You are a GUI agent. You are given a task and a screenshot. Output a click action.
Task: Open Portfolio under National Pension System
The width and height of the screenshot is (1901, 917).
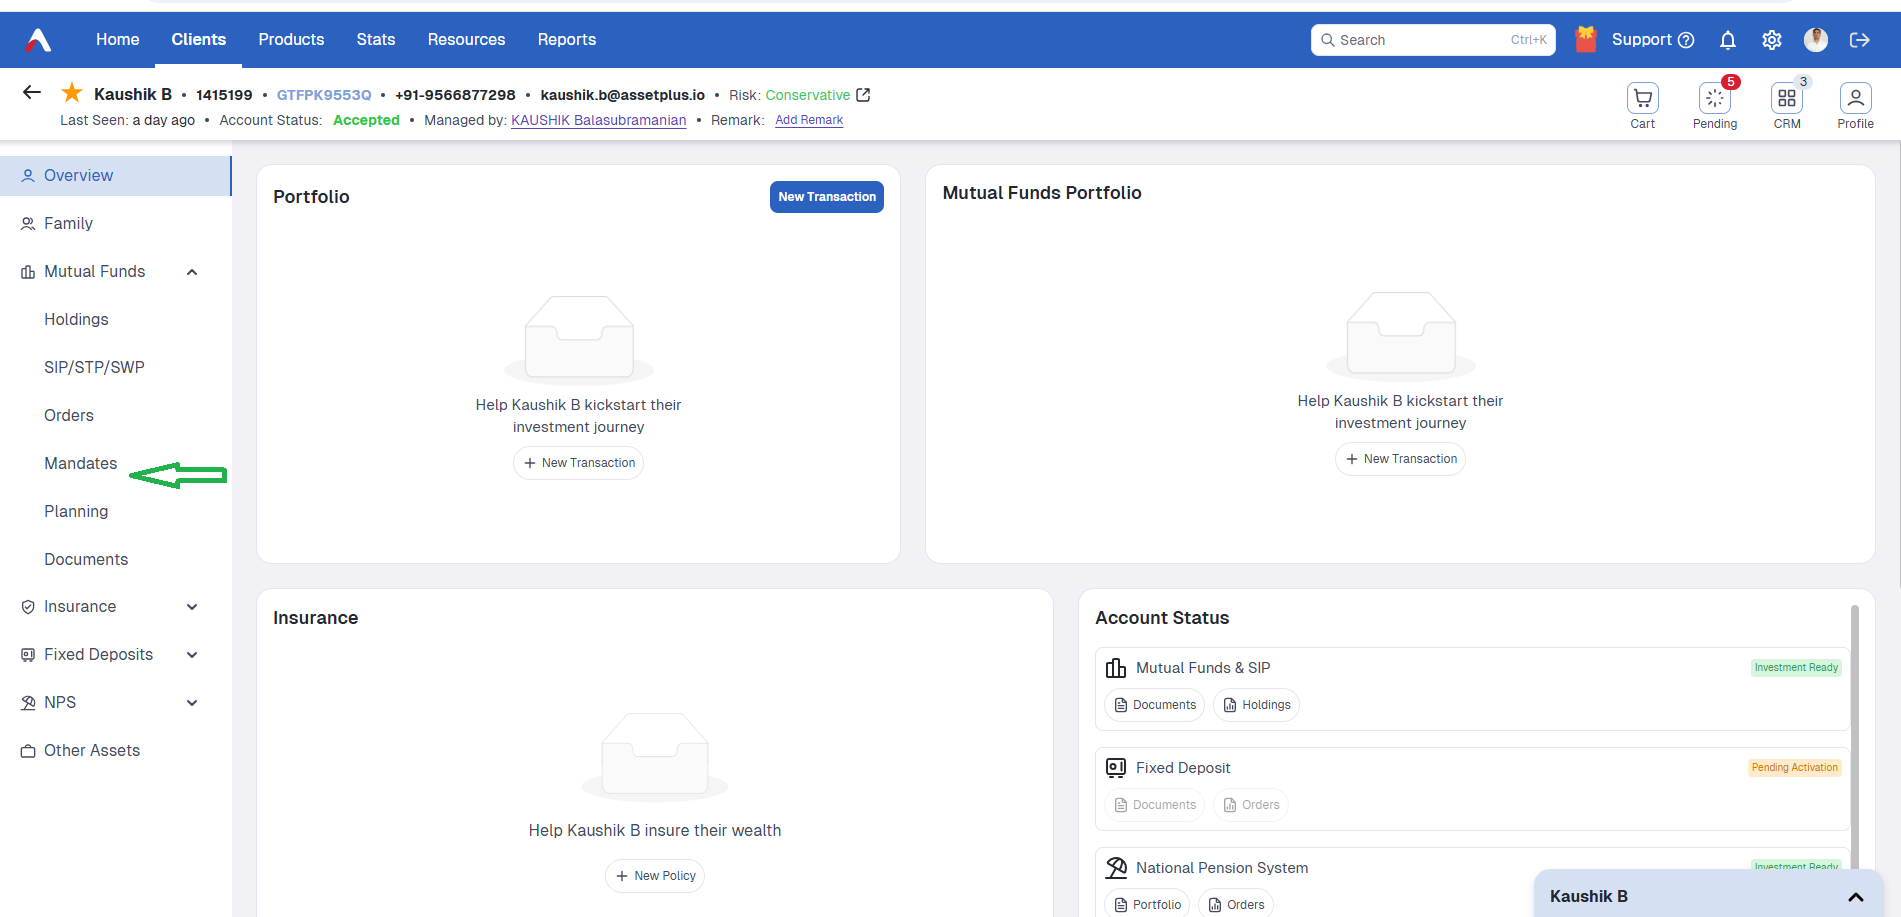1147,904
